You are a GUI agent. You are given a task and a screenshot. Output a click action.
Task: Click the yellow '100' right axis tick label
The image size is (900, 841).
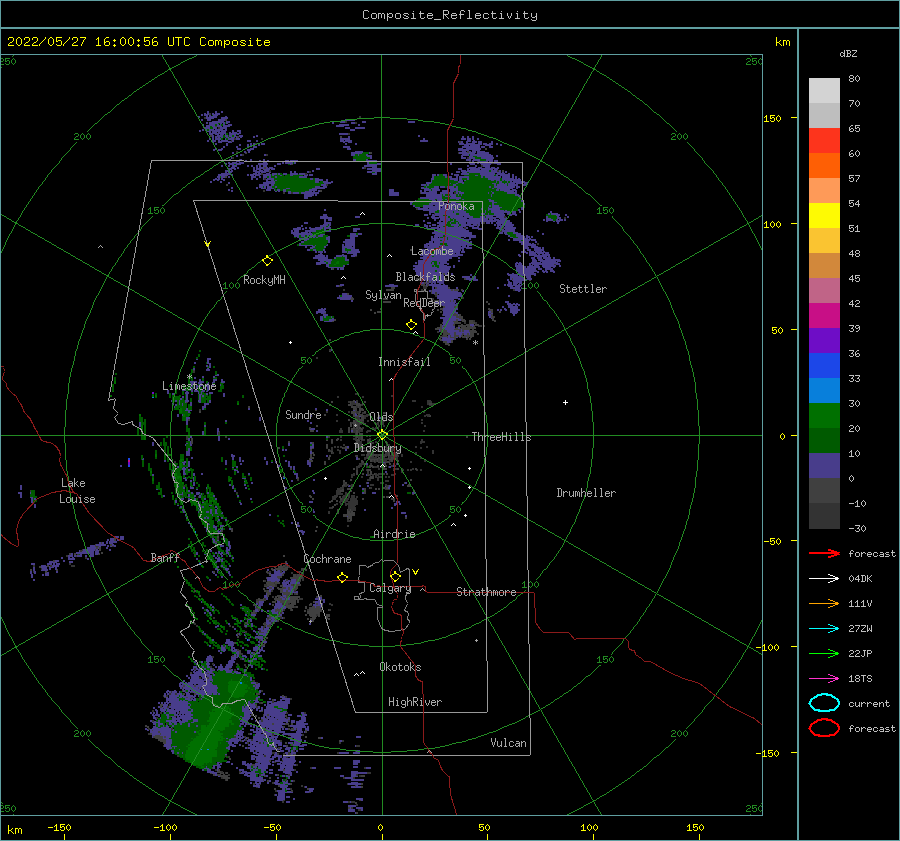[x=773, y=224]
